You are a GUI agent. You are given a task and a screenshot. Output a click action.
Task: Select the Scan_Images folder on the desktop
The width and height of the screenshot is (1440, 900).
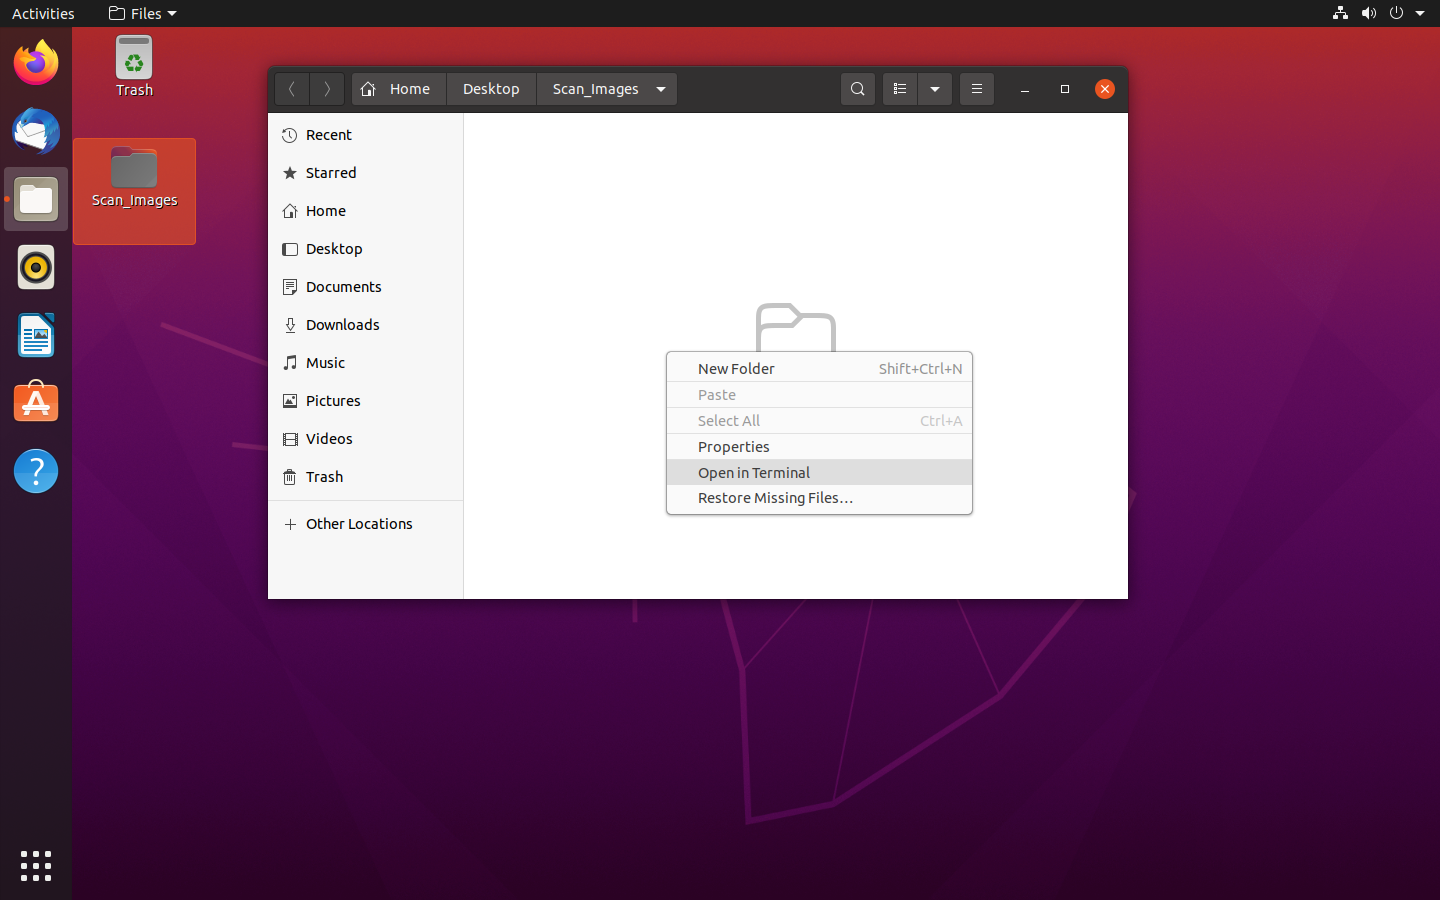pos(134,180)
